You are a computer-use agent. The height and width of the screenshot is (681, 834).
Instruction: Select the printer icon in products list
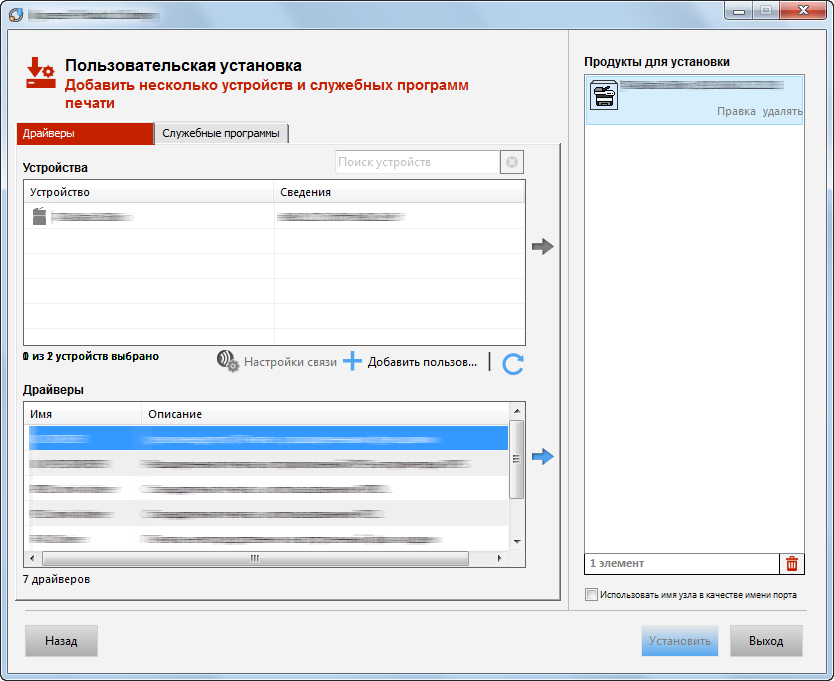click(604, 95)
